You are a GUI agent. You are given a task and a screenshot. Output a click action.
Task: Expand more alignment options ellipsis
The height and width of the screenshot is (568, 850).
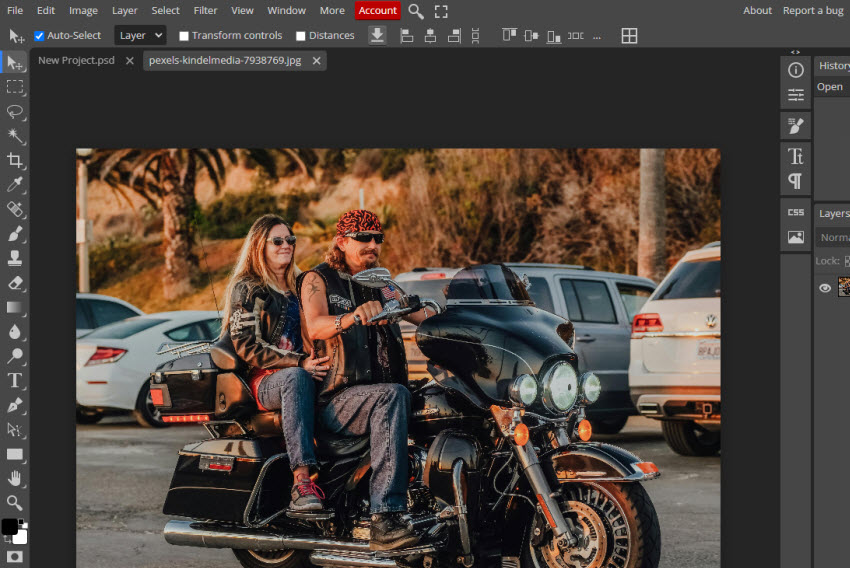point(597,36)
